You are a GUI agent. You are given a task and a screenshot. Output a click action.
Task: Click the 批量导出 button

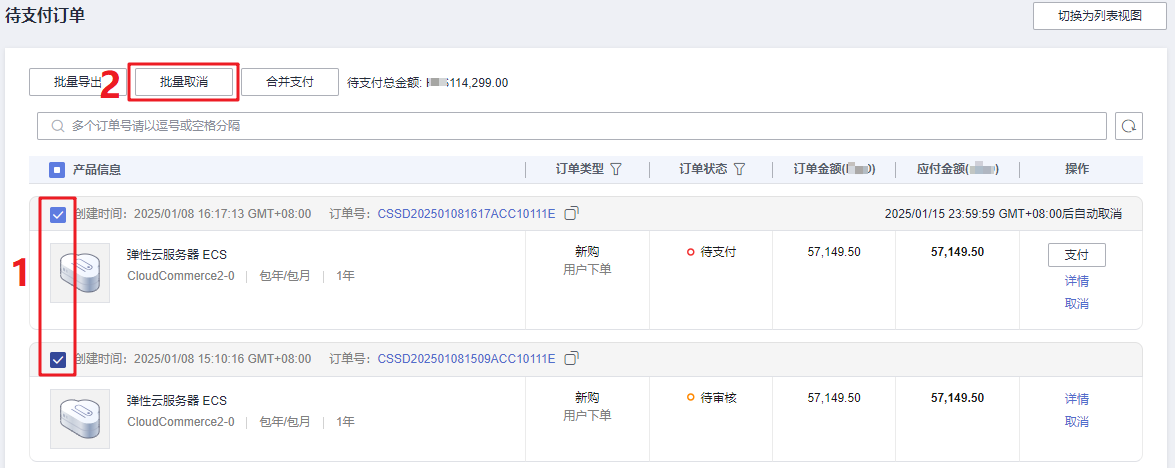78,82
